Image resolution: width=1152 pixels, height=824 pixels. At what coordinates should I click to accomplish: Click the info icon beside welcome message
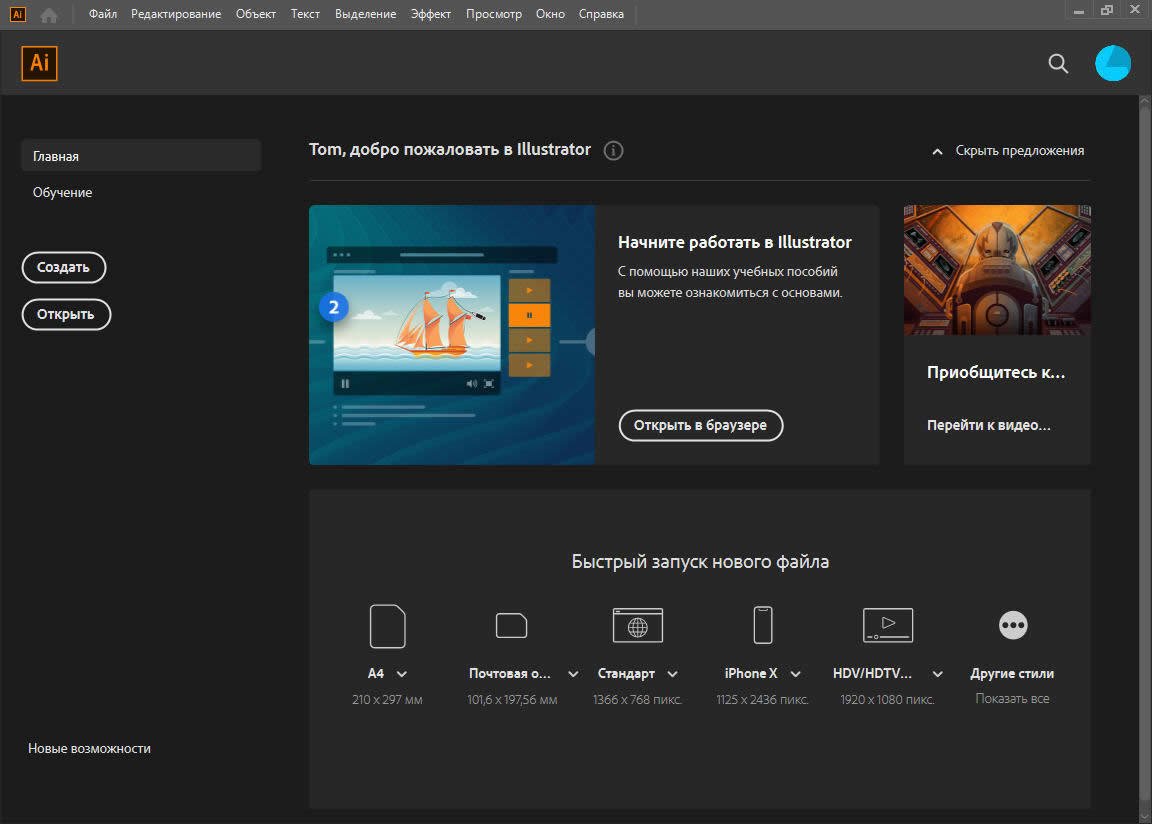click(x=614, y=151)
